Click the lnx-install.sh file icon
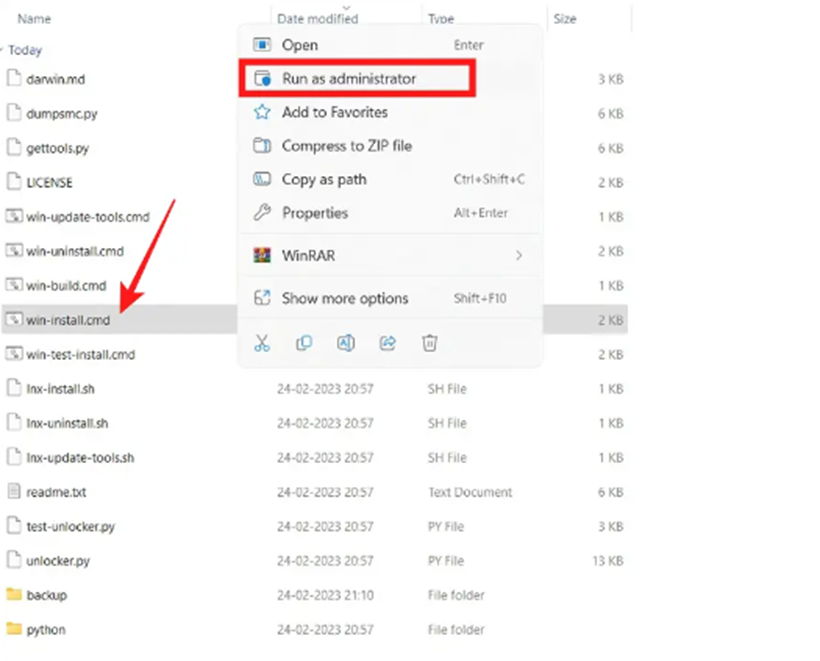 (x=14, y=388)
